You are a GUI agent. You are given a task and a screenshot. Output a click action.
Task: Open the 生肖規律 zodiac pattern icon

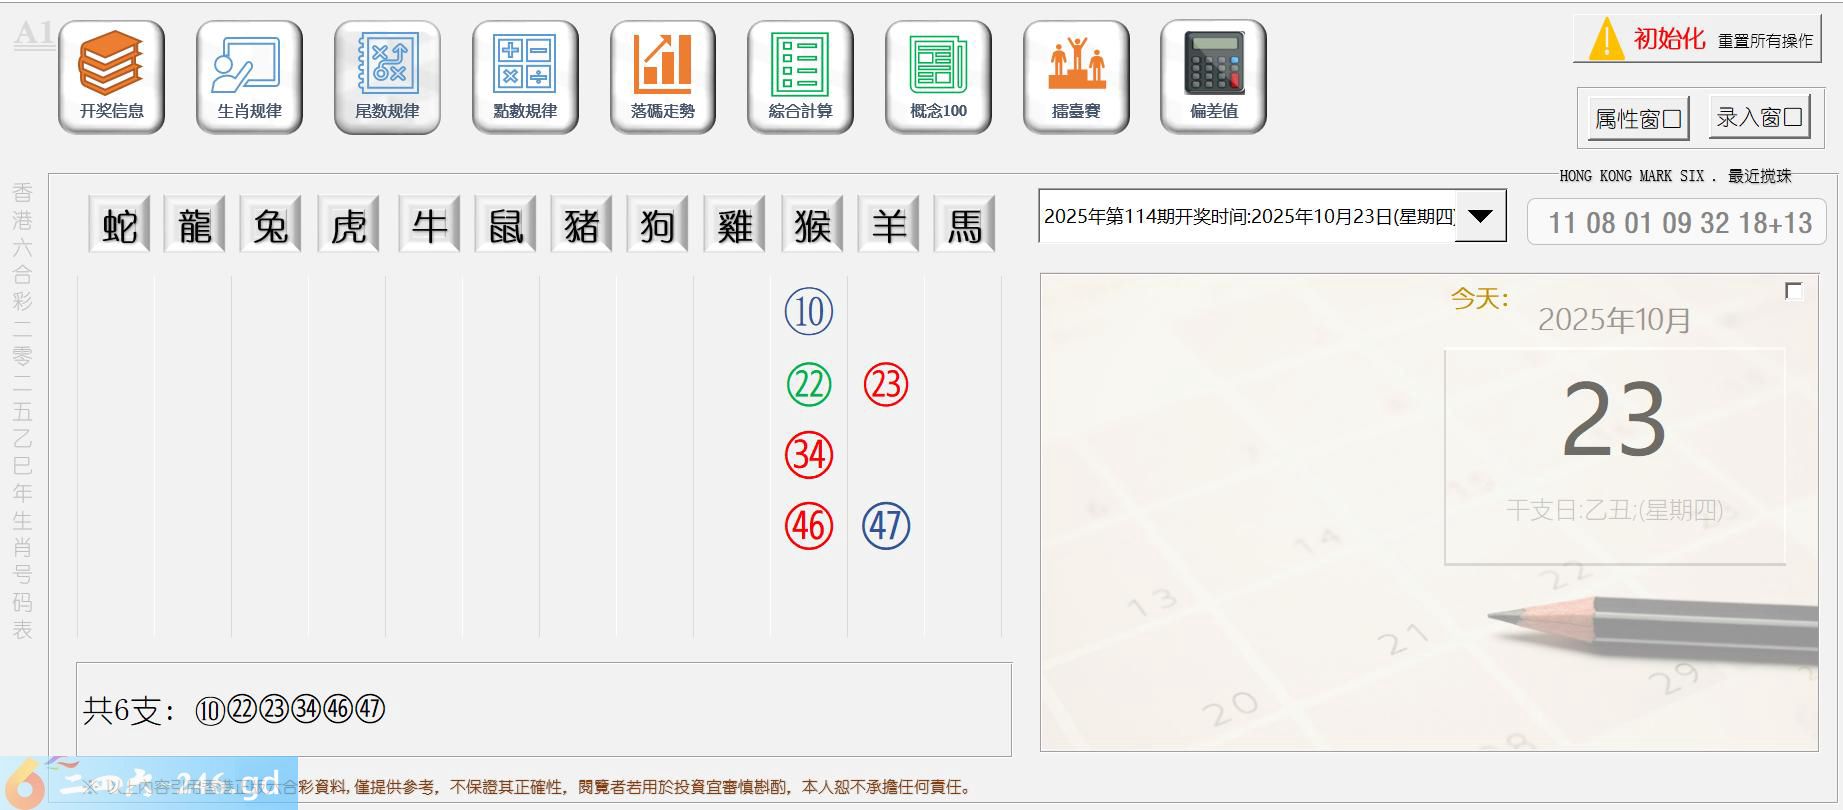(x=249, y=77)
